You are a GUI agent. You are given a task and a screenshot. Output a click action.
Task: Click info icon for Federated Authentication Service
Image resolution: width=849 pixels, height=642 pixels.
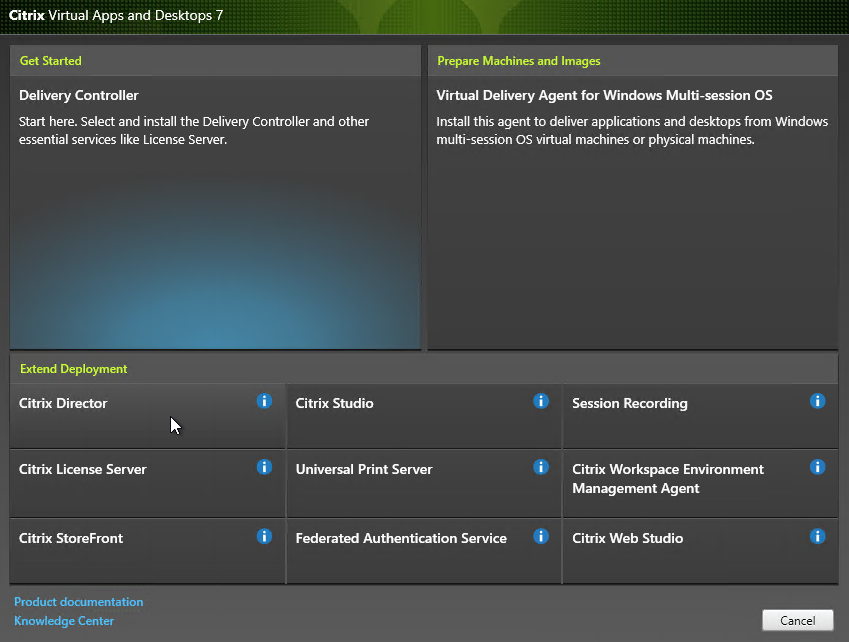pos(541,536)
